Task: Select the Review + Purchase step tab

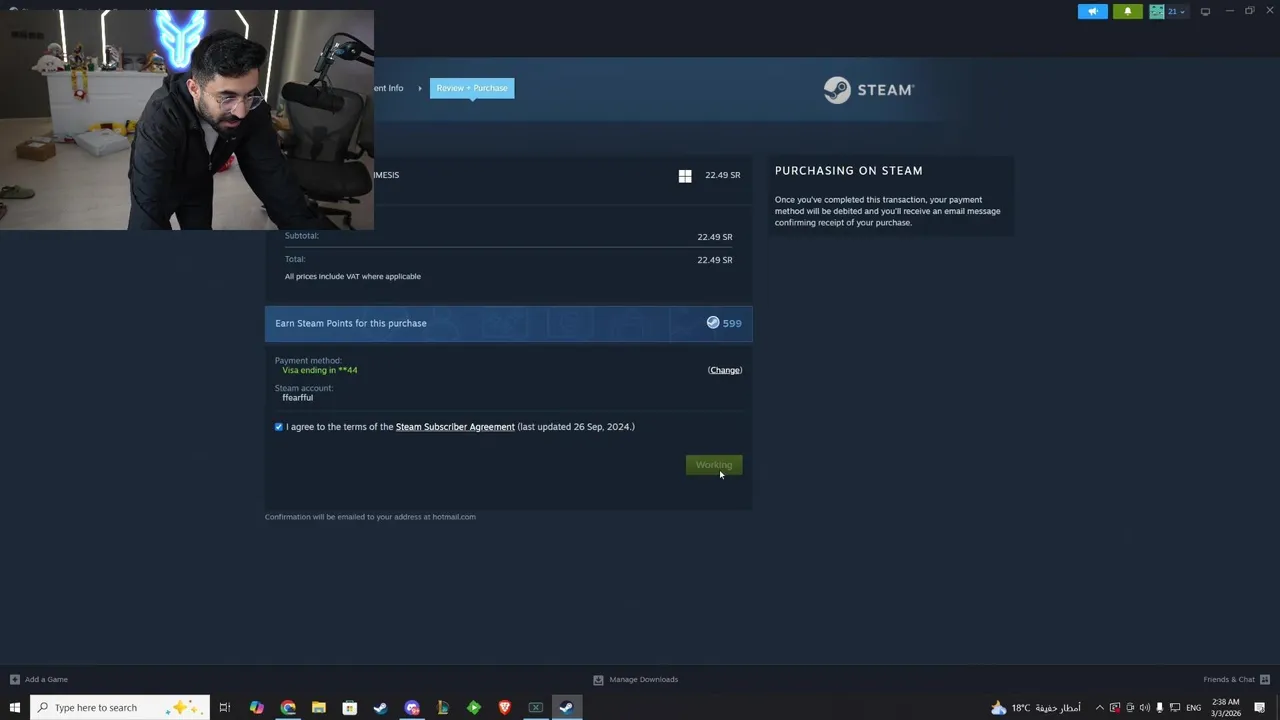Action: click(472, 88)
